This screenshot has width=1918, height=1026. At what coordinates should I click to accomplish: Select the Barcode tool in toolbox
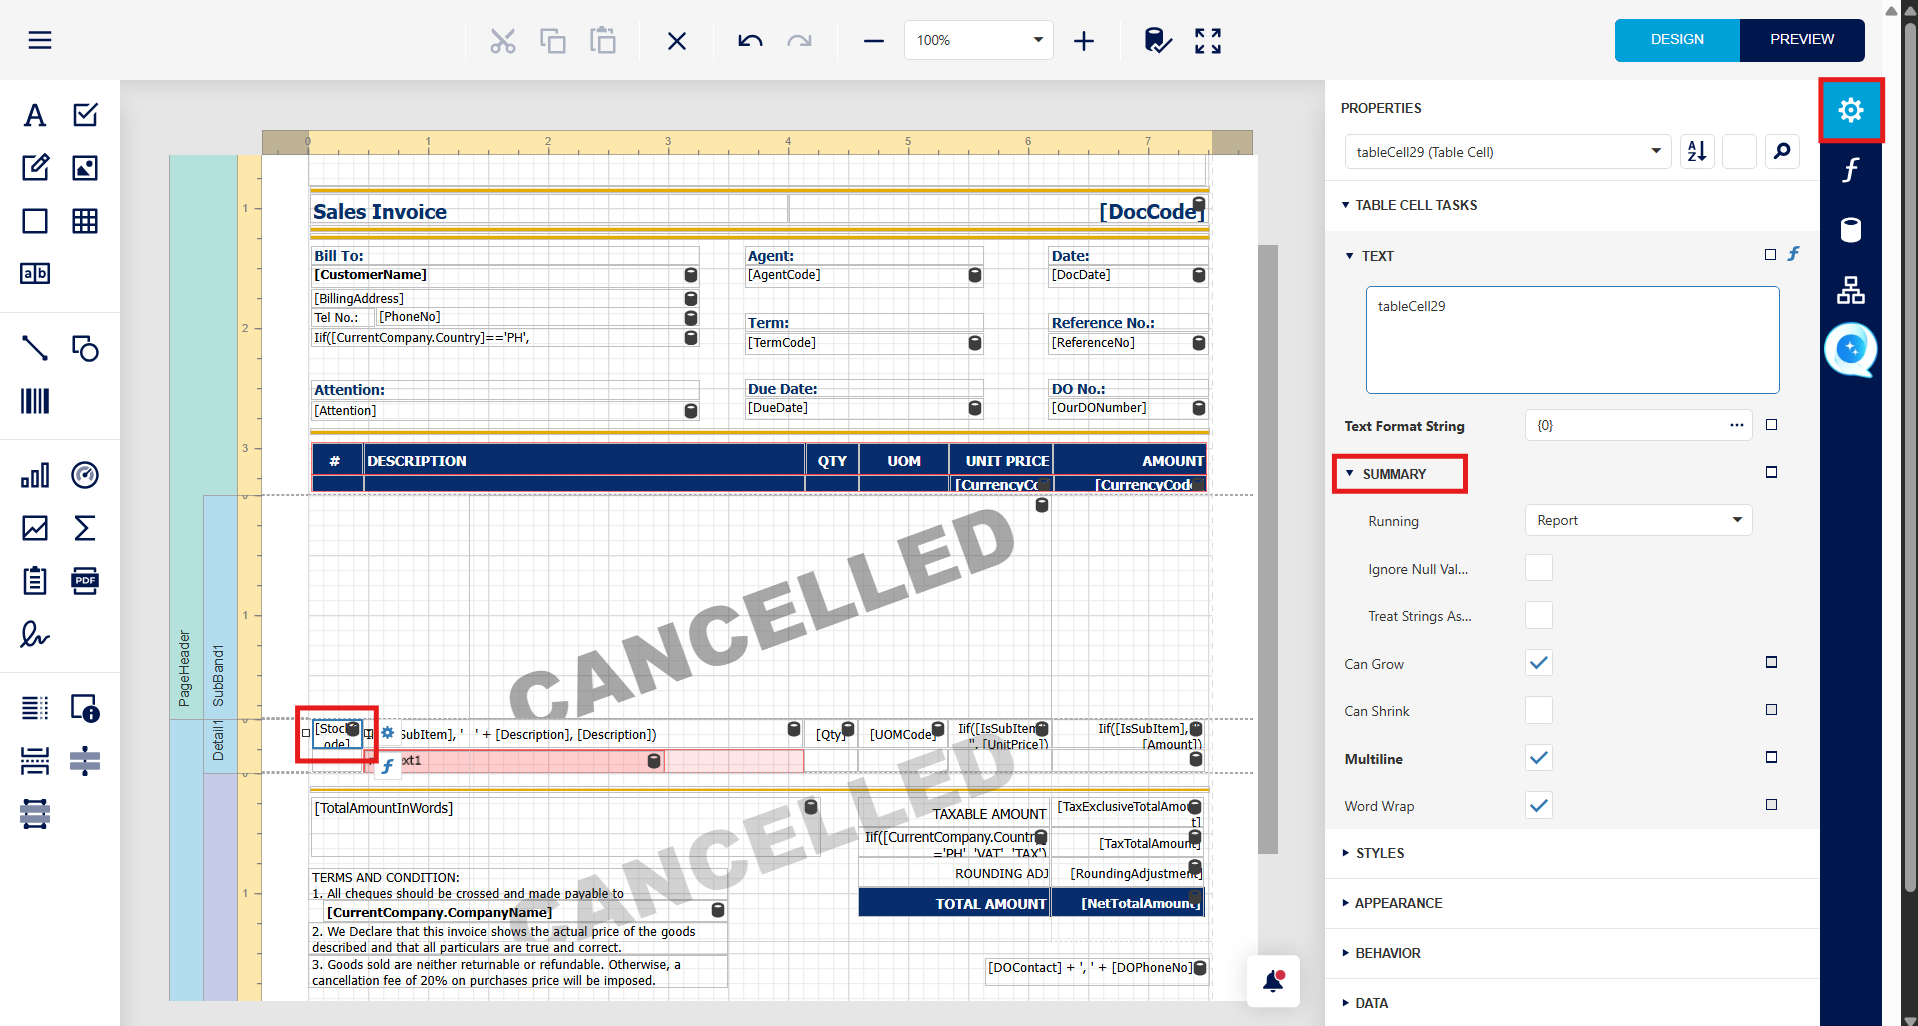[35, 401]
